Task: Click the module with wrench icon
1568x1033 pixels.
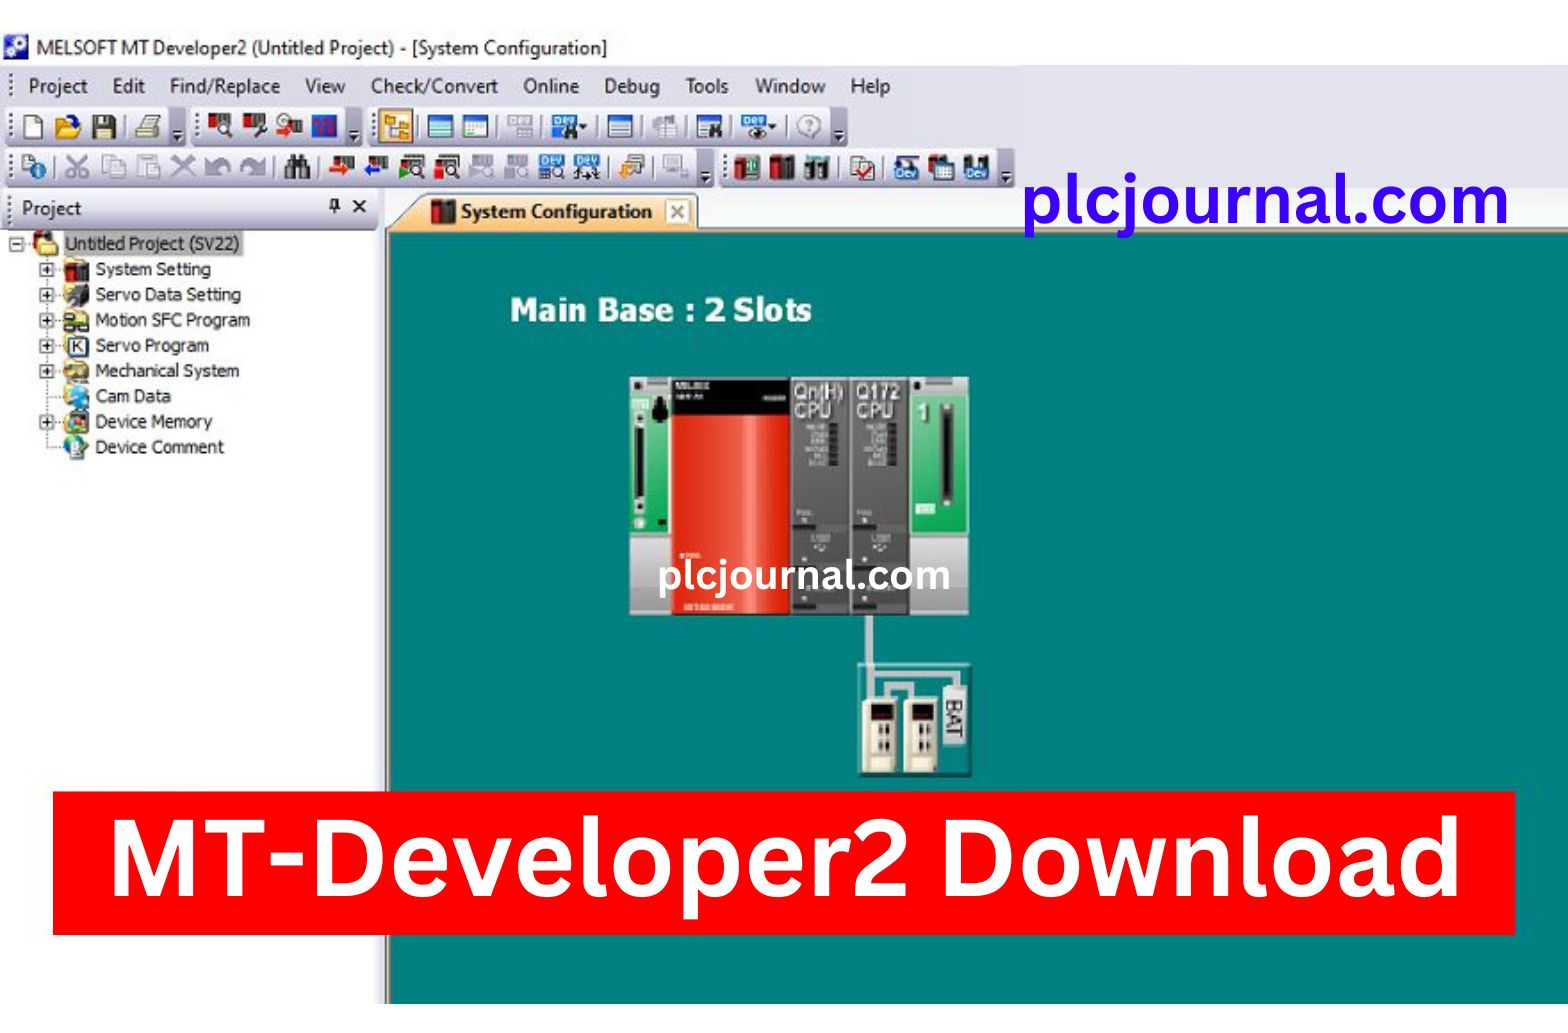Action: coord(255,127)
